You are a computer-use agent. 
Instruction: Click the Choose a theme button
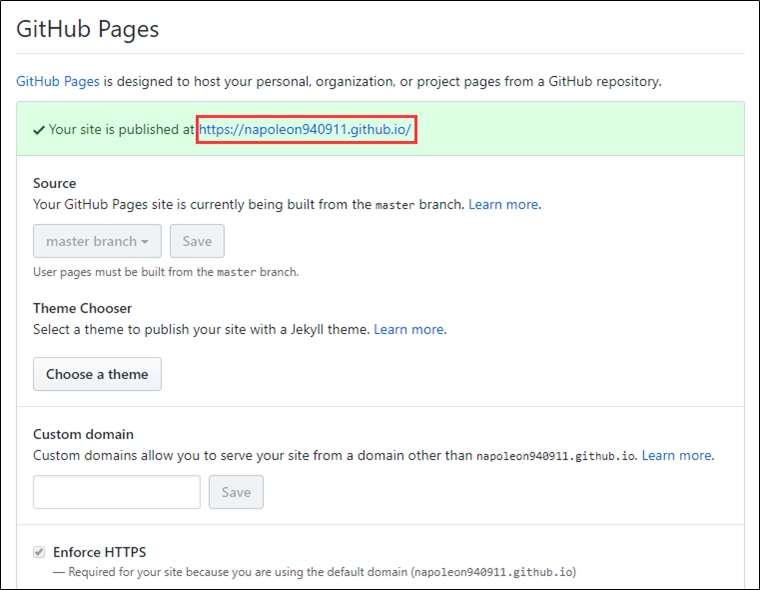[97, 374]
